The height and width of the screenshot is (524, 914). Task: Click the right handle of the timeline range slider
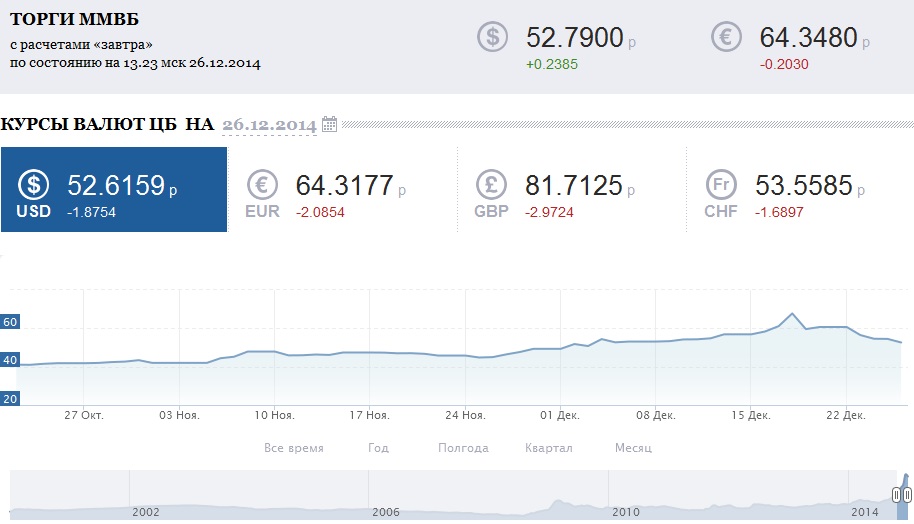[x=907, y=495]
